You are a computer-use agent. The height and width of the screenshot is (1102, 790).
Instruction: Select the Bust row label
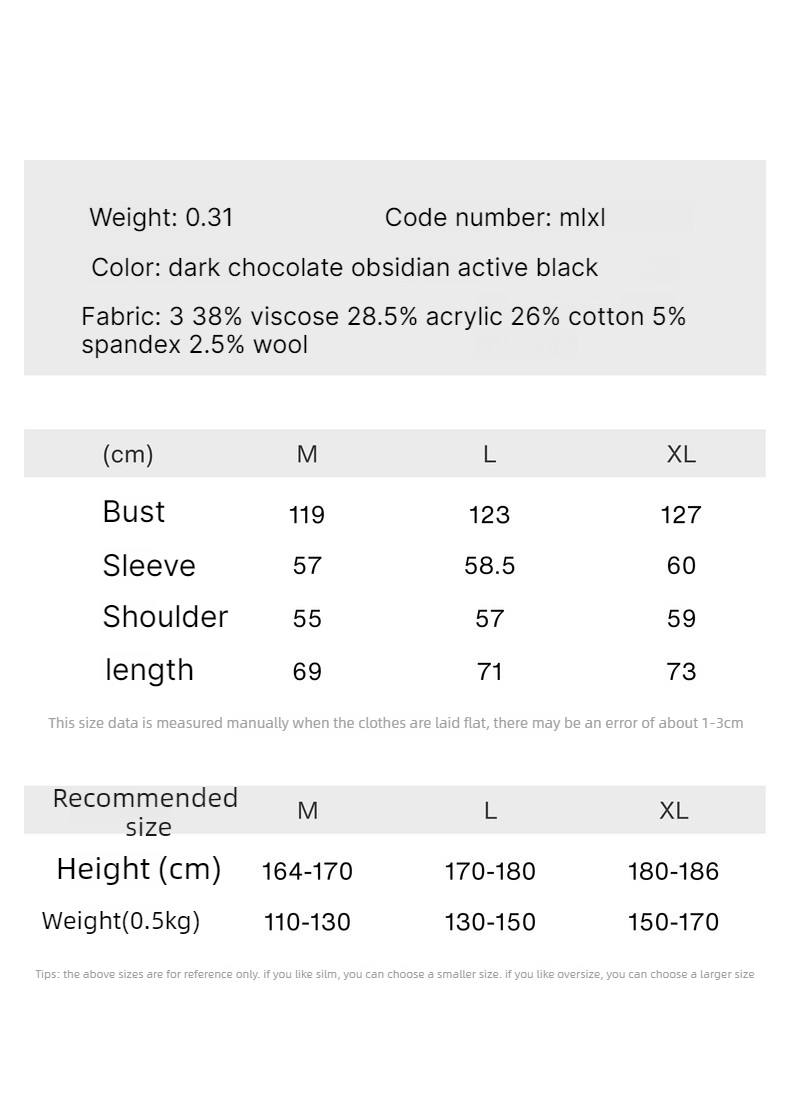point(134,512)
